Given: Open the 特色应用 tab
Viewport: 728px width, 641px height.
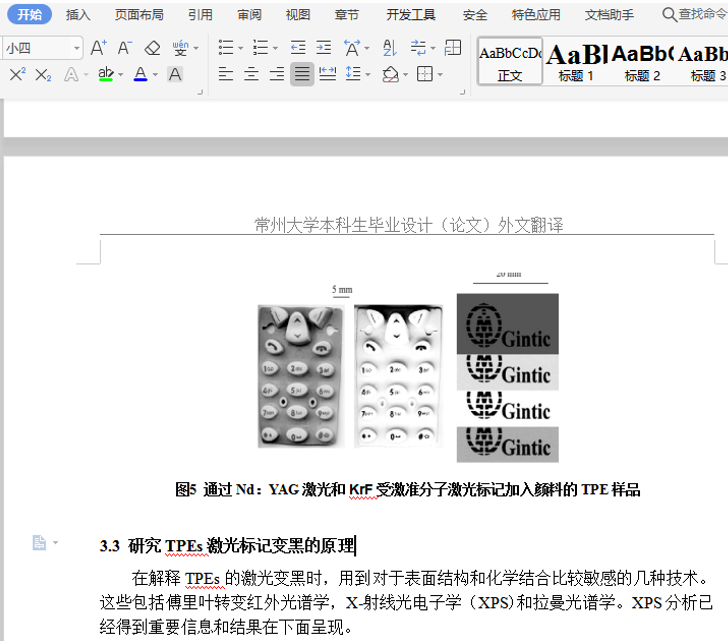Looking at the screenshot, I should [536, 15].
